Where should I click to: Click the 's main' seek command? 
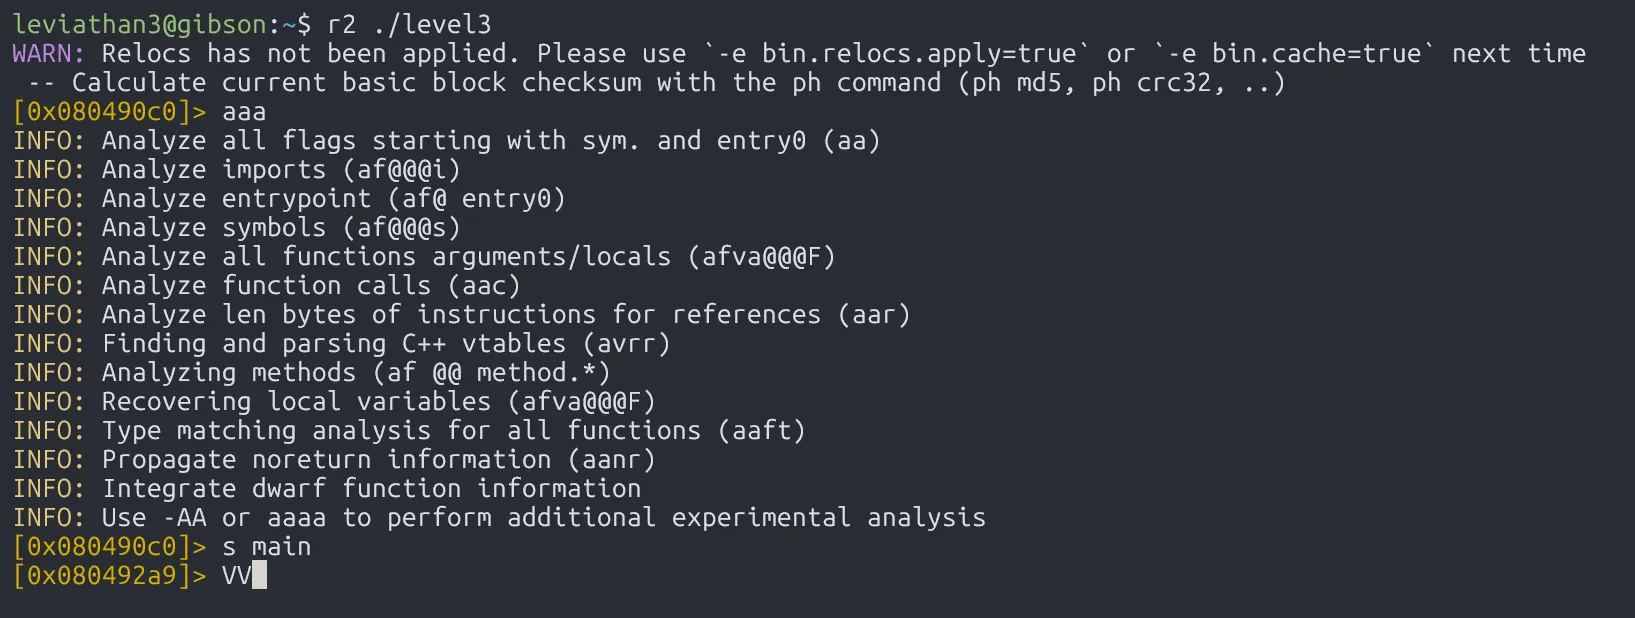pyautogui.click(x=266, y=547)
